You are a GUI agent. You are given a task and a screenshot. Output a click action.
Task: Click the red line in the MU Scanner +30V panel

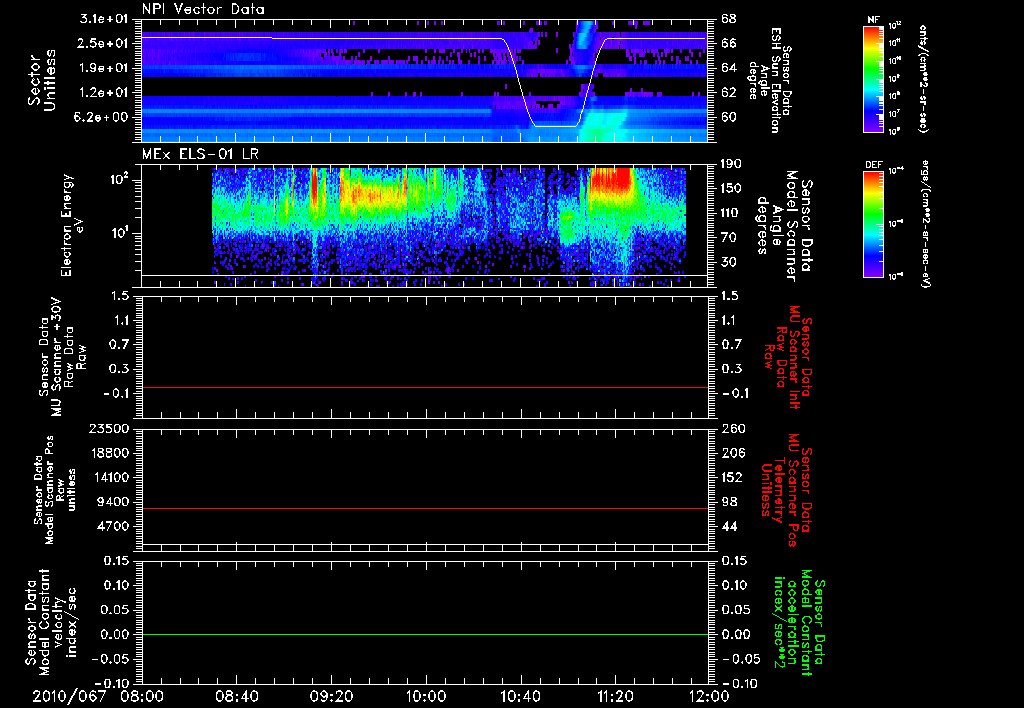pos(425,387)
